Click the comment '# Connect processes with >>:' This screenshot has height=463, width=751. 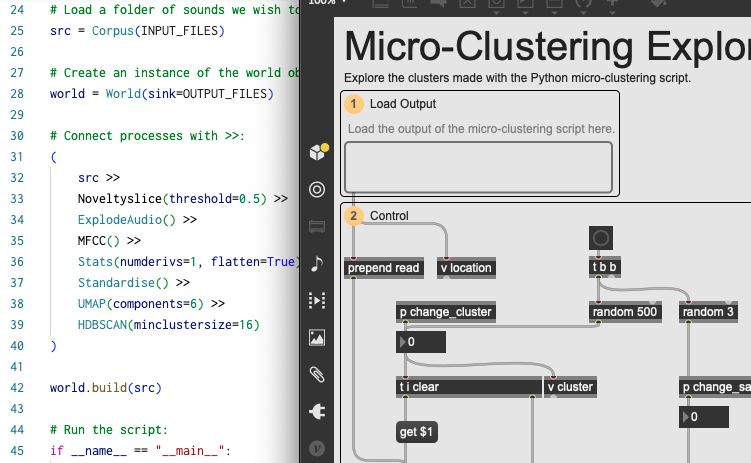coord(148,136)
